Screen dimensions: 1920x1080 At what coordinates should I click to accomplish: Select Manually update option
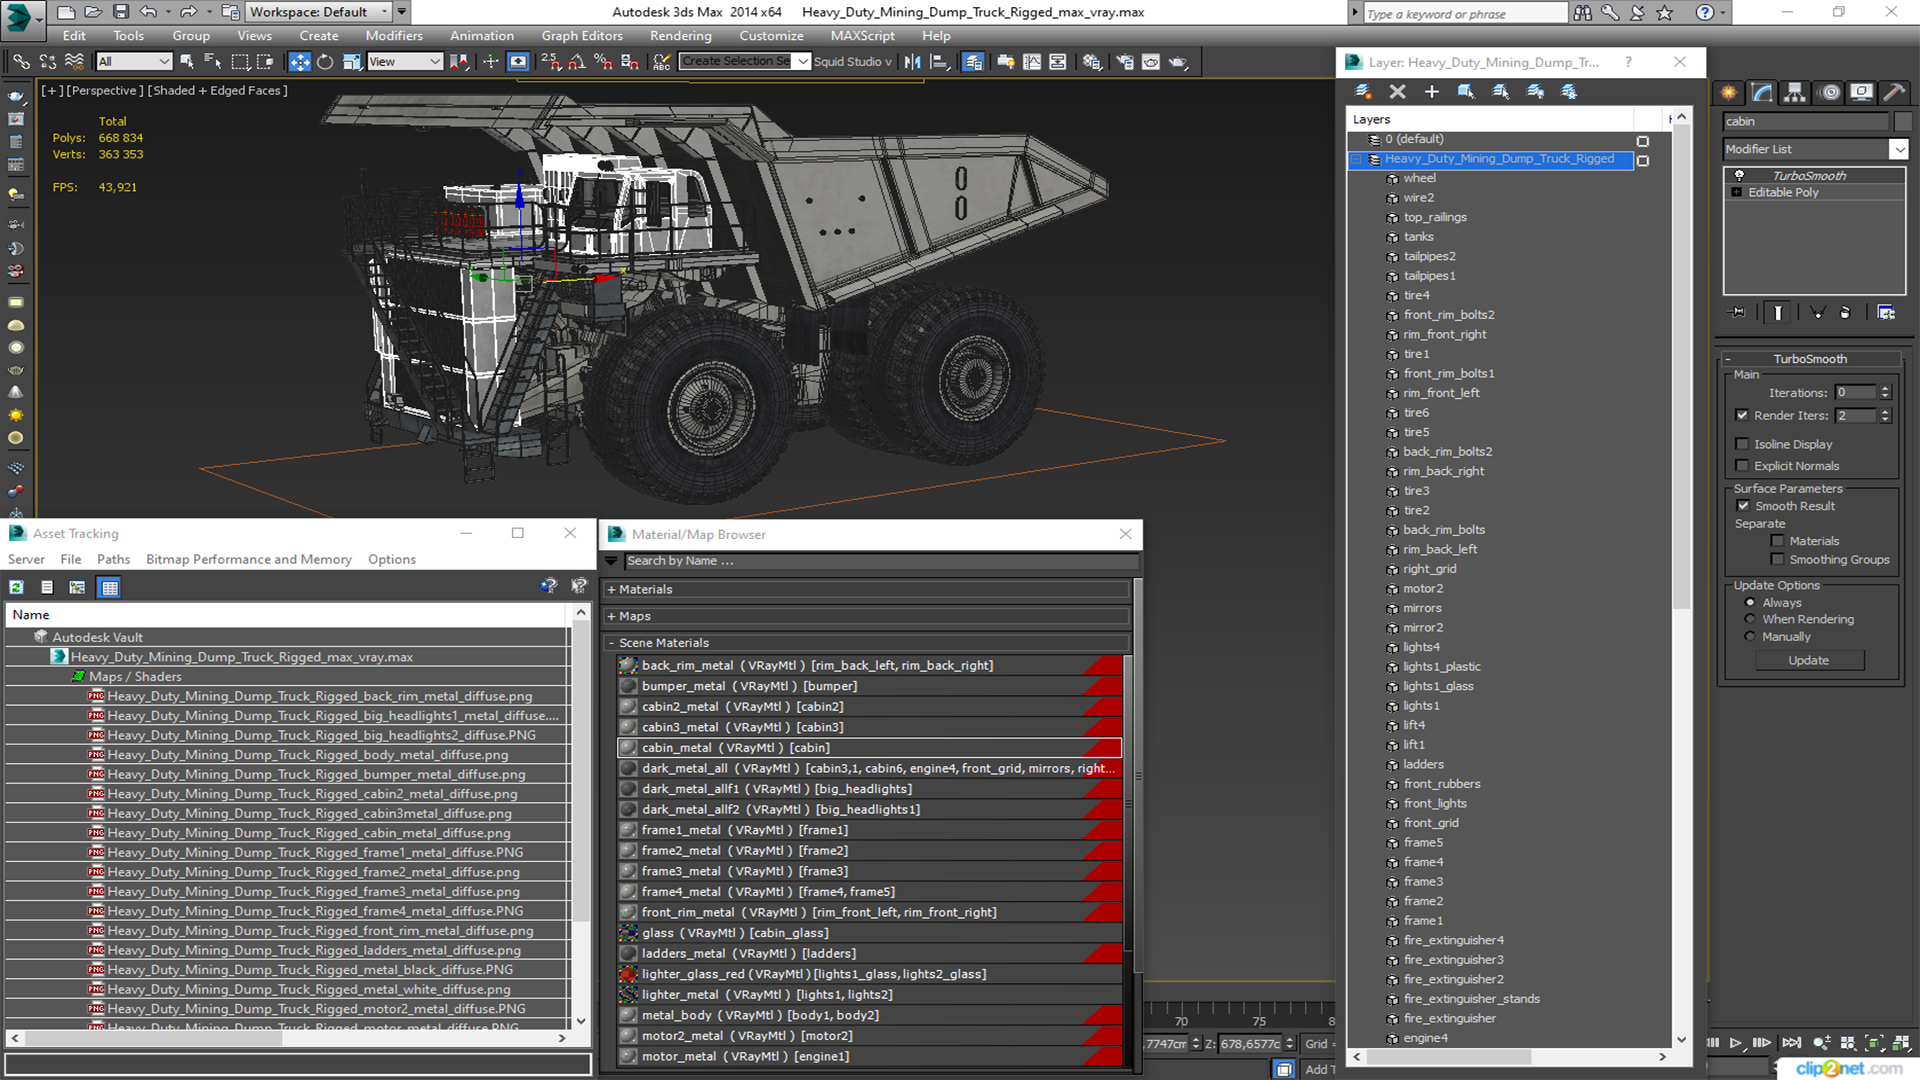(1750, 637)
